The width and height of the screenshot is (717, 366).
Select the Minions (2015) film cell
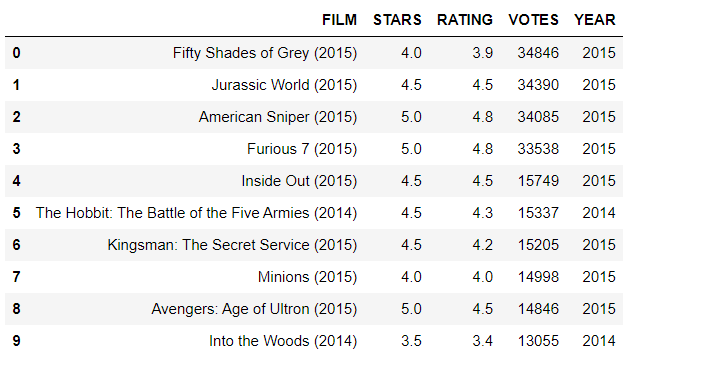pyautogui.click(x=307, y=277)
